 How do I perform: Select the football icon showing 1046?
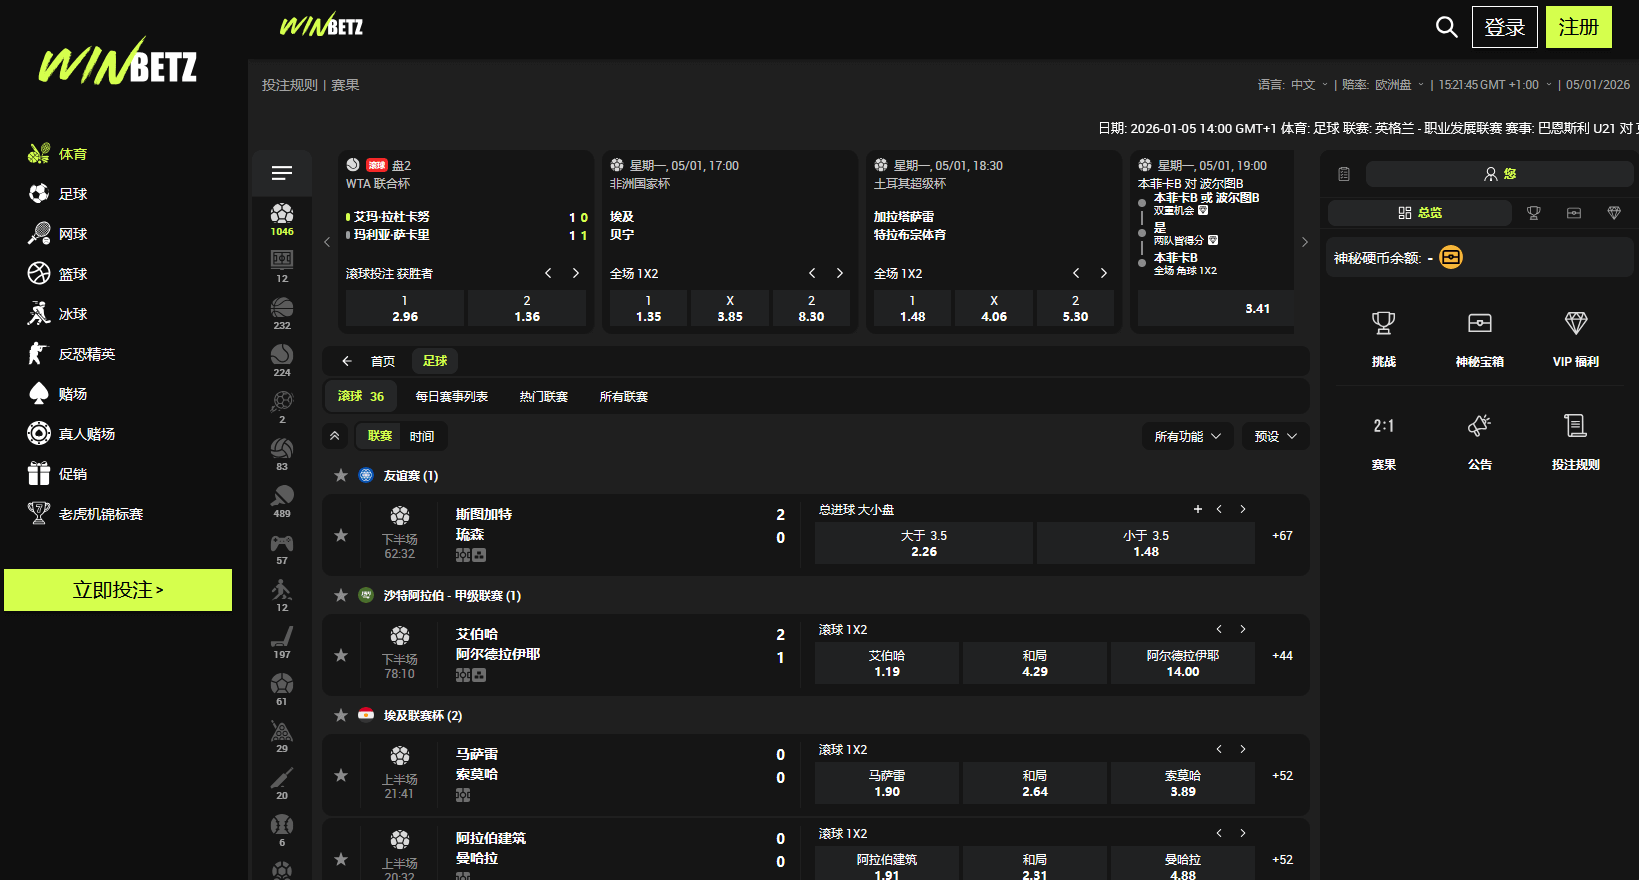(282, 218)
